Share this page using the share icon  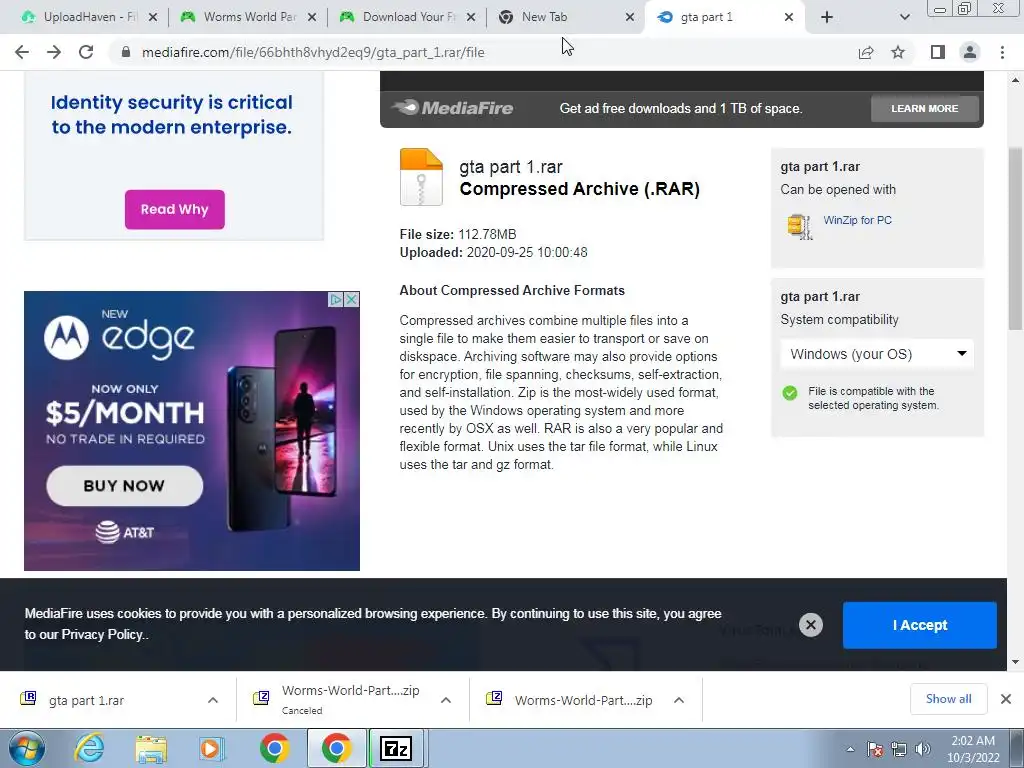[866, 52]
